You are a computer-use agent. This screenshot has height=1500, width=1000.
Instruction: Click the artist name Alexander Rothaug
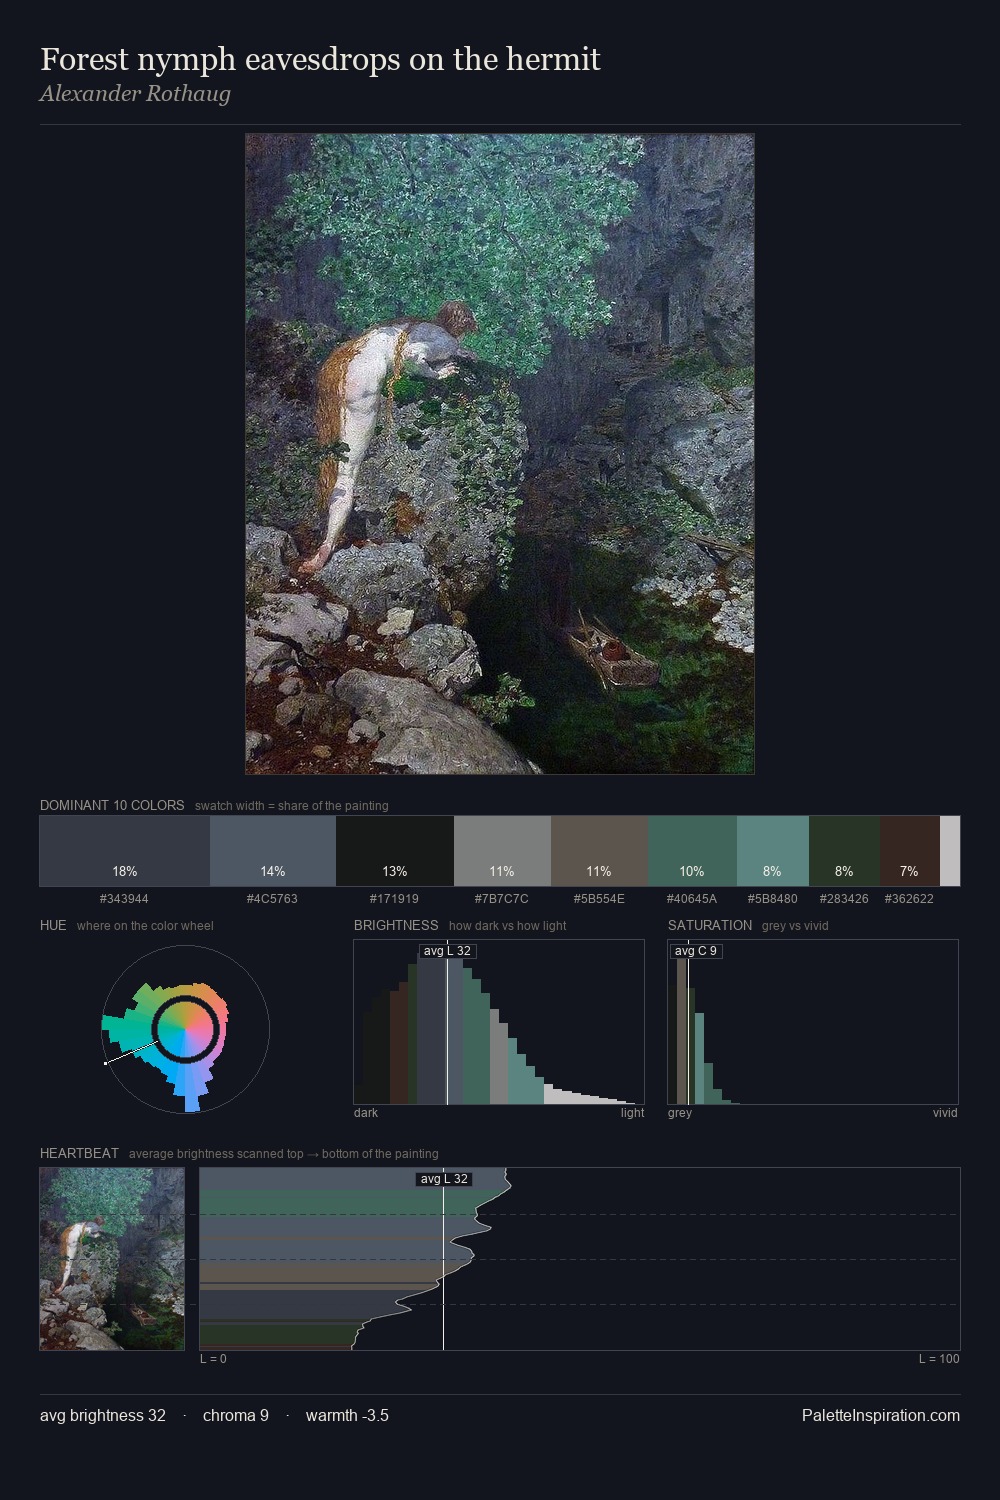(x=135, y=94)
